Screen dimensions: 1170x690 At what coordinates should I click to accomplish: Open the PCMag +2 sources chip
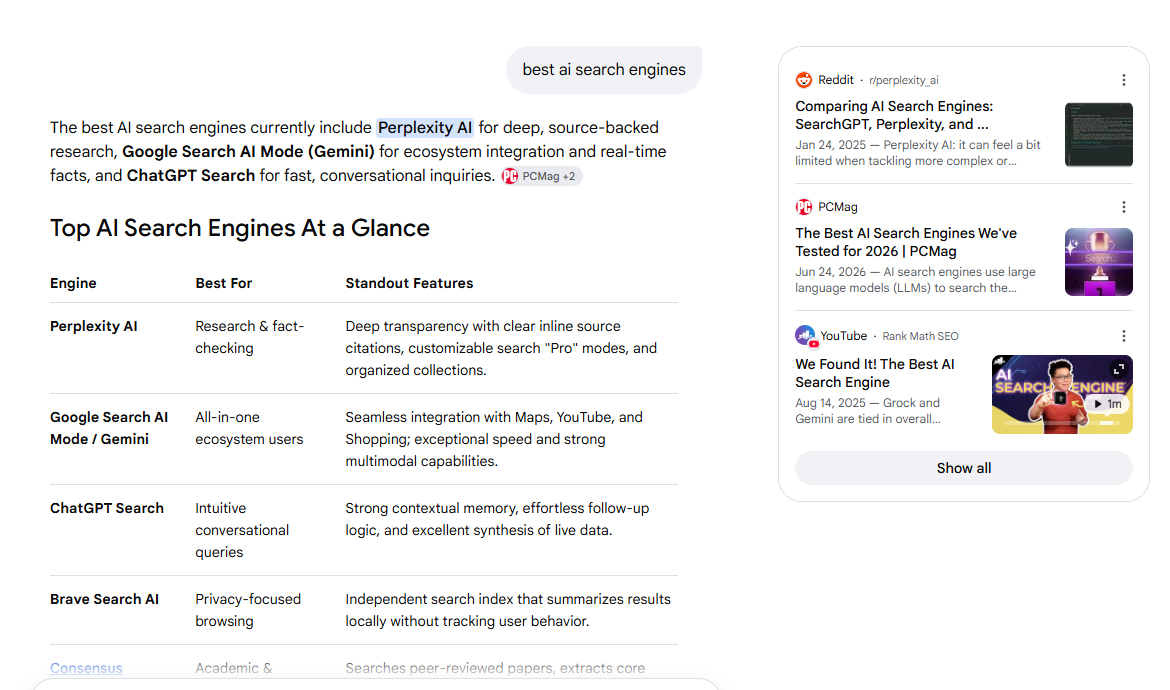click(x=541, y=176)
